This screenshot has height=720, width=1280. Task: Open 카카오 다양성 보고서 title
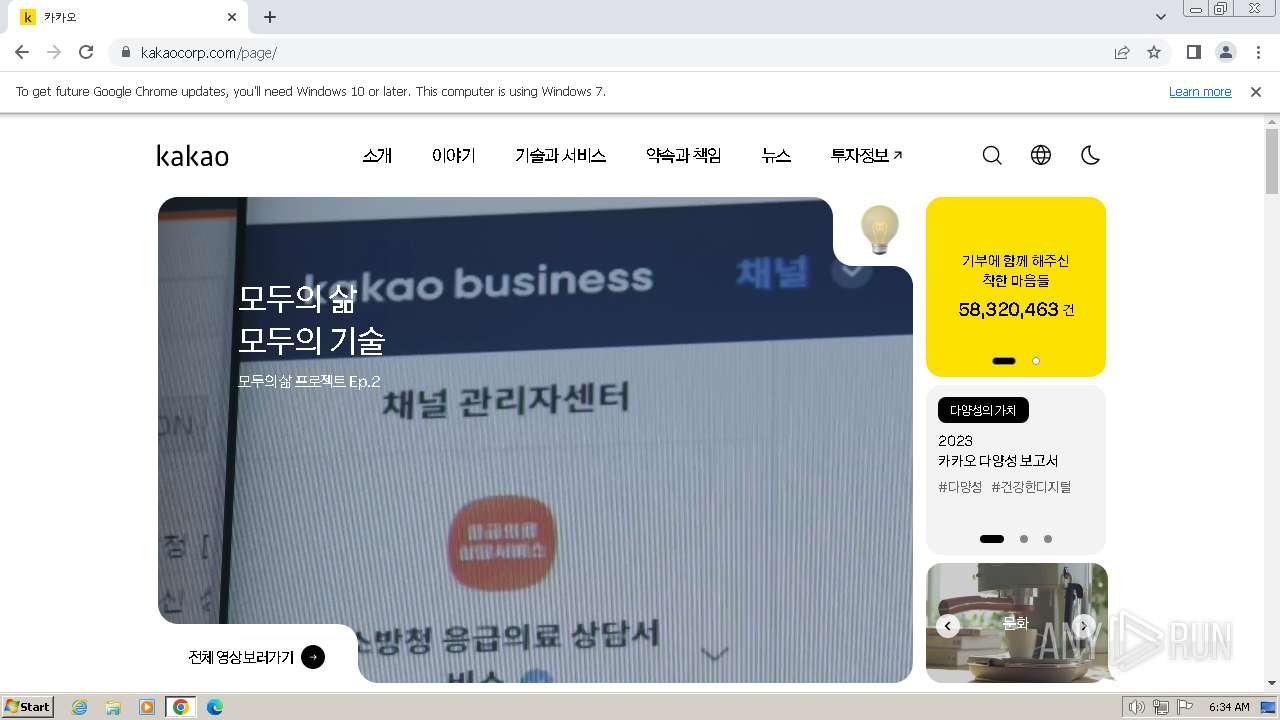point(998,461)
